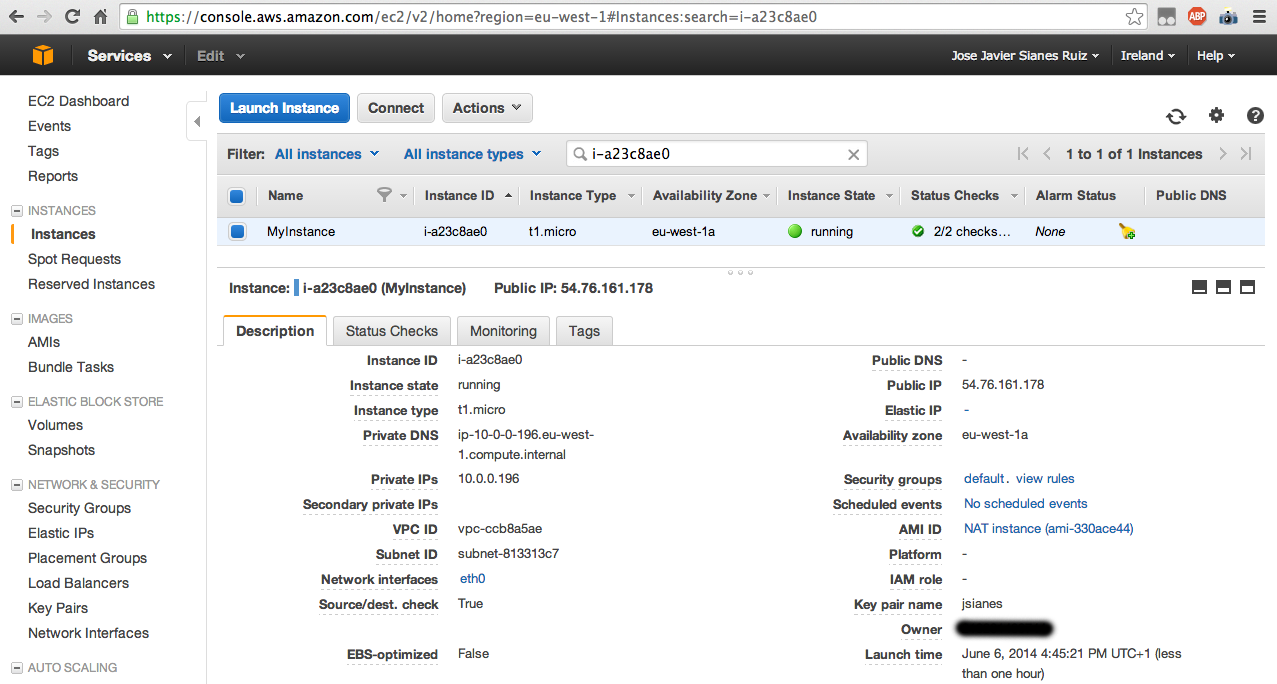Open the Adblock Plus extension icon
The height and width of the screenshot is (684, 1277).
coord(1197,17)
